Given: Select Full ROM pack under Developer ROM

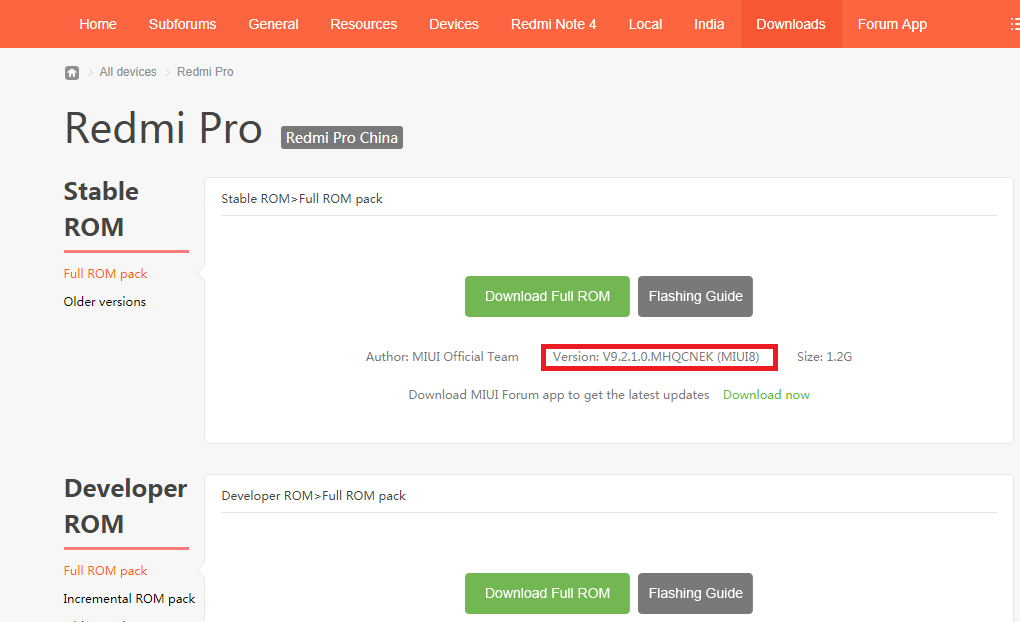Looking at the screenshot, I should (105, 571).
